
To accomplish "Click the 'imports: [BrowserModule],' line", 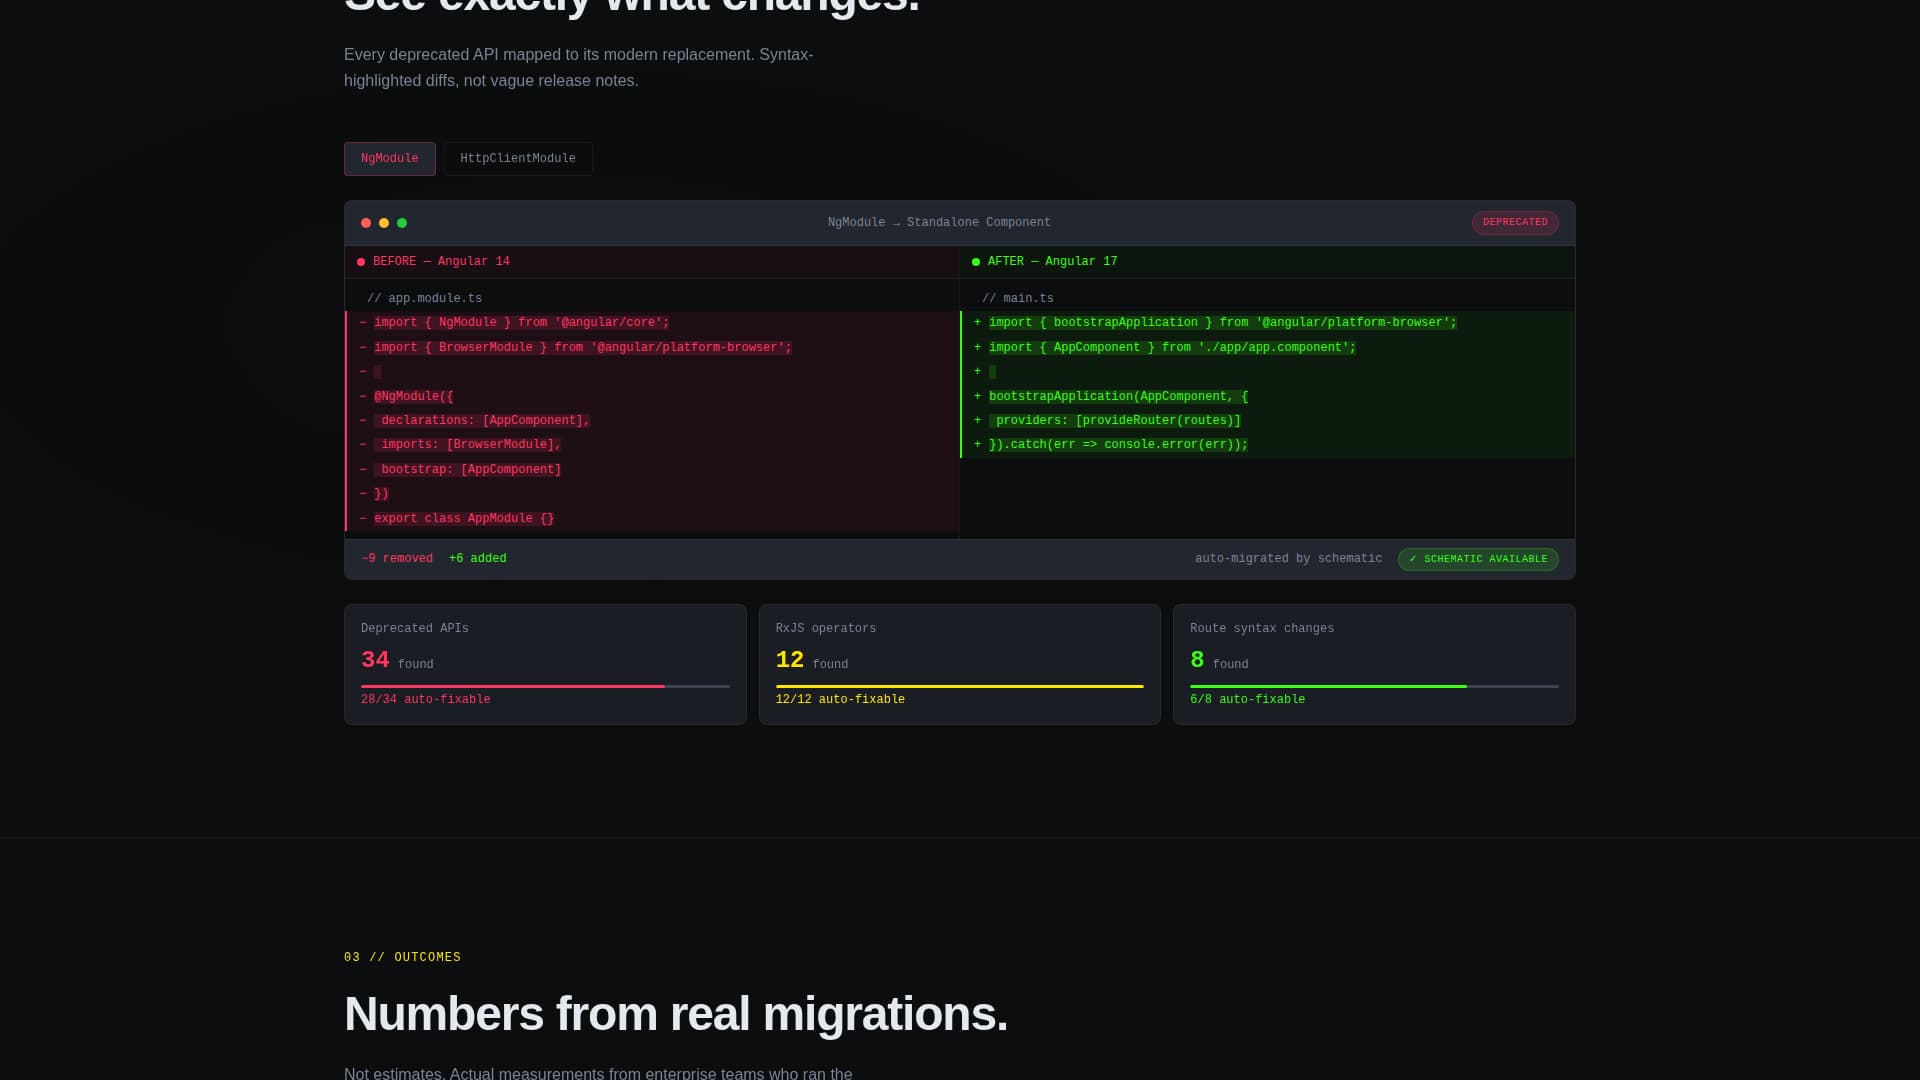I will 652,445.
